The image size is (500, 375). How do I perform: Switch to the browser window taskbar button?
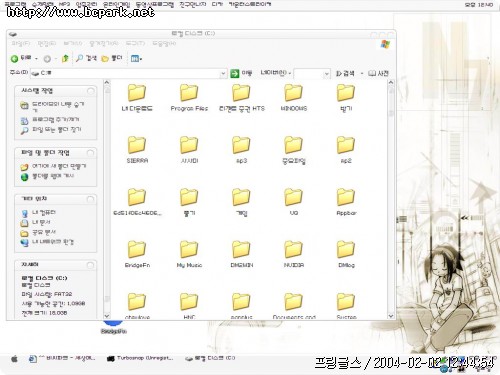click(x=62, y=358)
